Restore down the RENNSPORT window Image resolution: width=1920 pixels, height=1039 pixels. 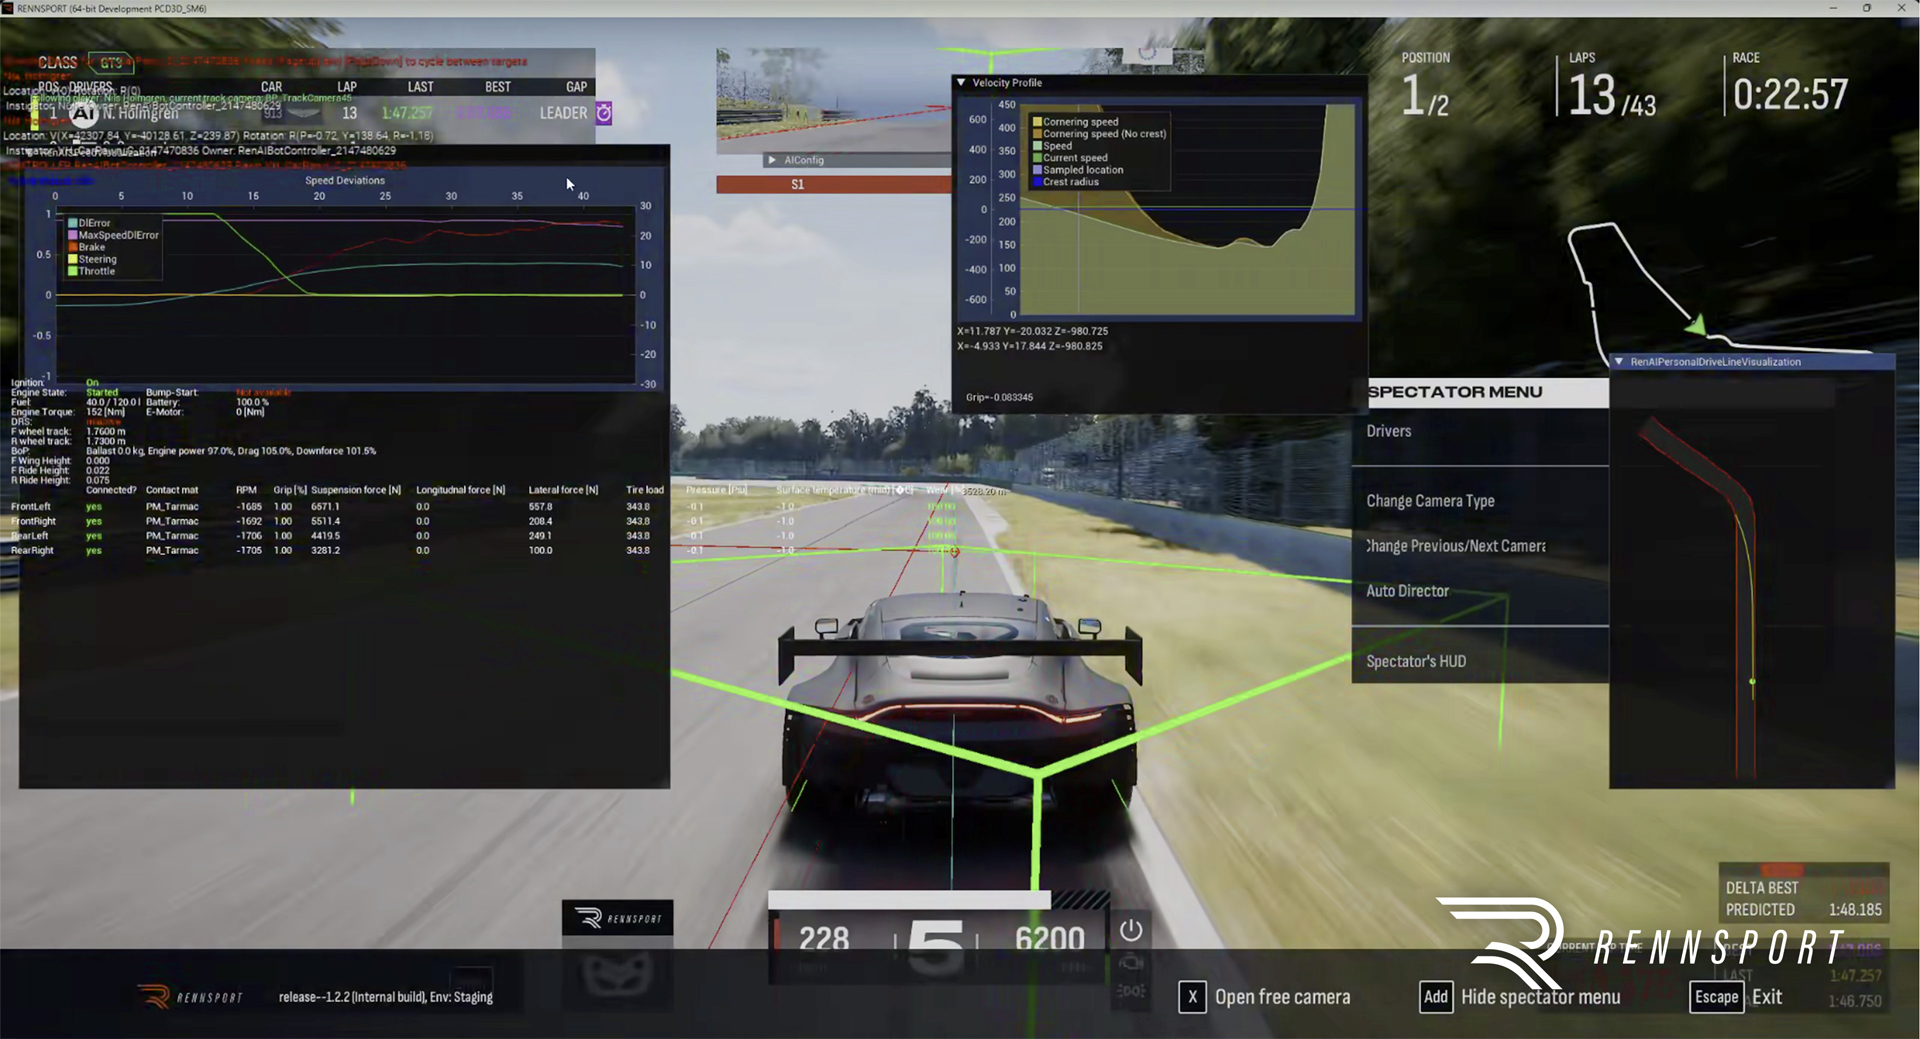pos(1867,8)
